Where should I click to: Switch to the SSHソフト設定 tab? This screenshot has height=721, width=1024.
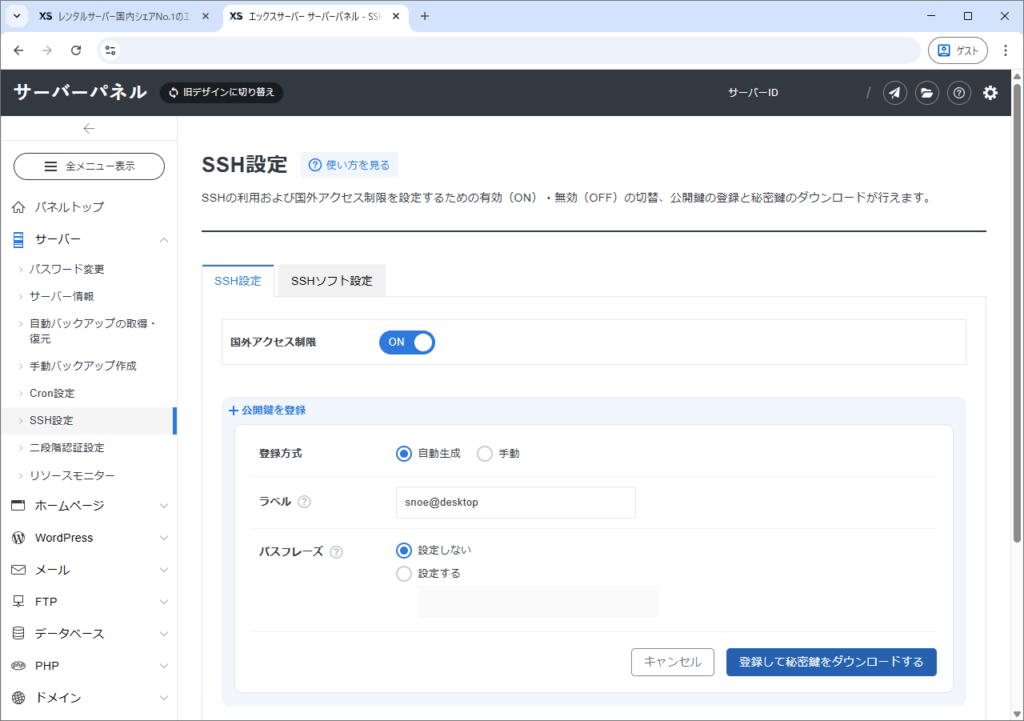(331, 281)
